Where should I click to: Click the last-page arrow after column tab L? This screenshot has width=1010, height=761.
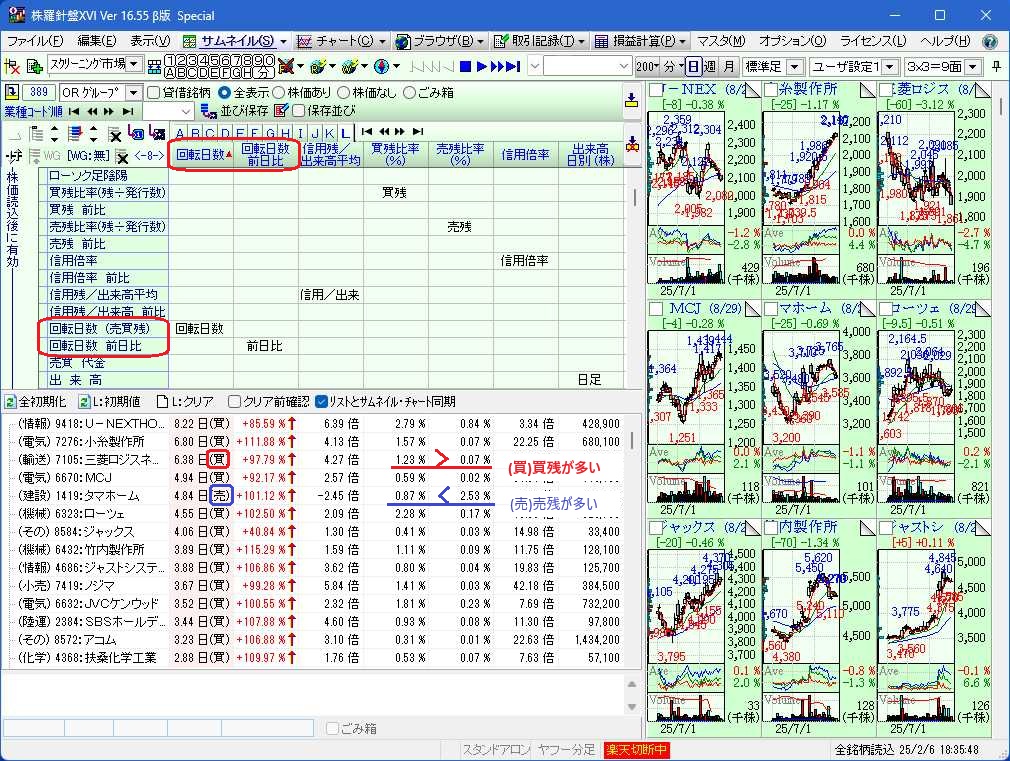[x=417, y=131]
